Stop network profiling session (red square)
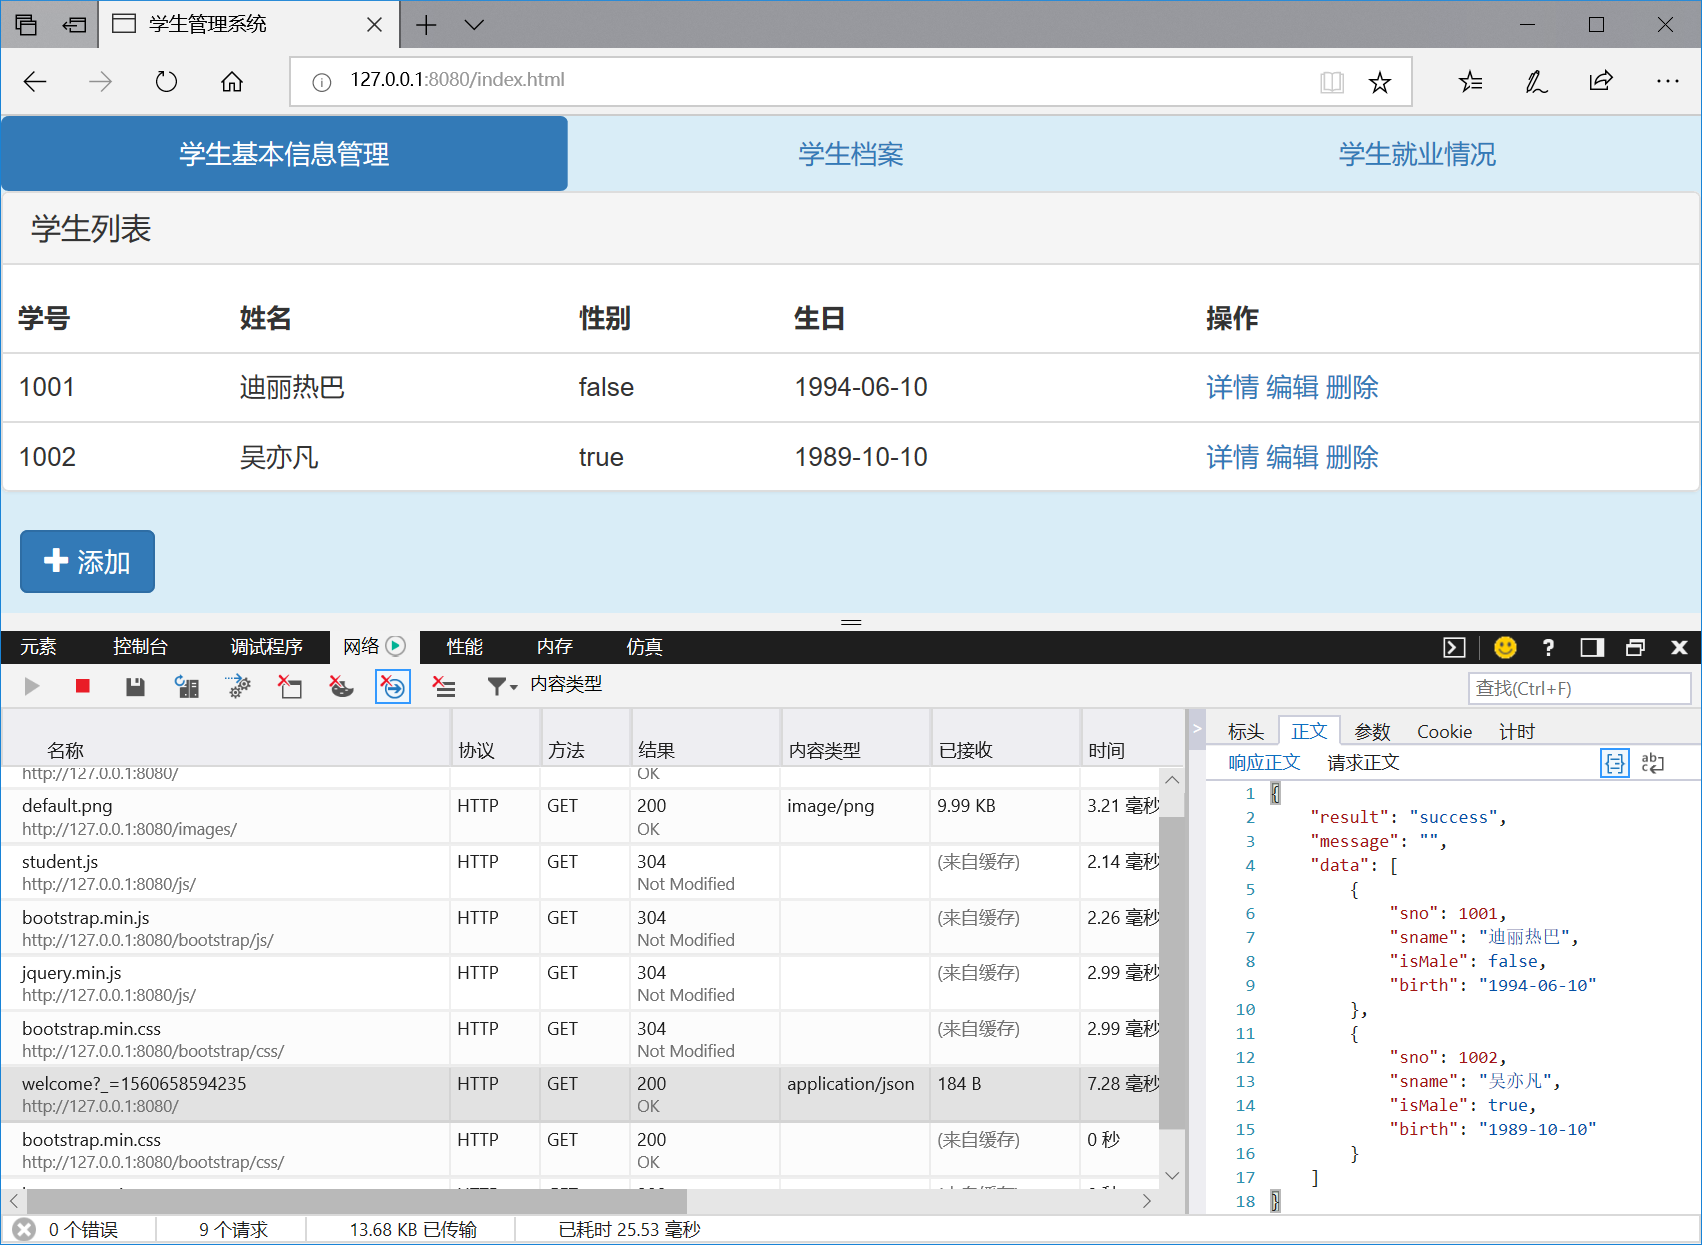This screenshot has width=1702, height=1245. 83,686
